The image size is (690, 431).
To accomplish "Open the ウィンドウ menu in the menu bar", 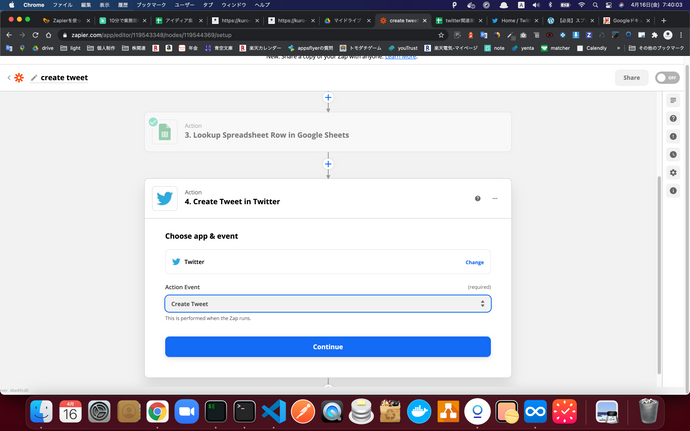I will (234, 5).
